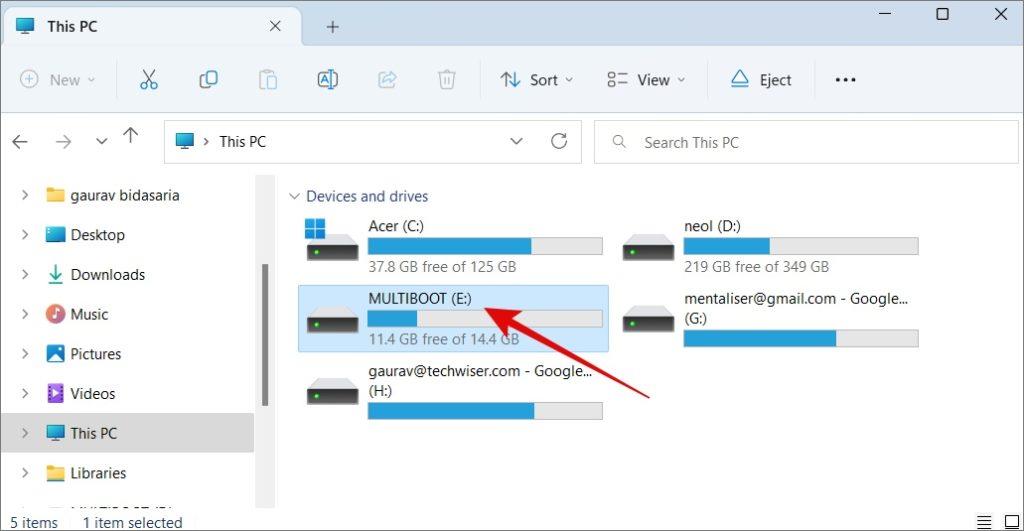Open the New dropdown menu
The height and width of the screenshot is (531, 1024).
coord(57,80)
